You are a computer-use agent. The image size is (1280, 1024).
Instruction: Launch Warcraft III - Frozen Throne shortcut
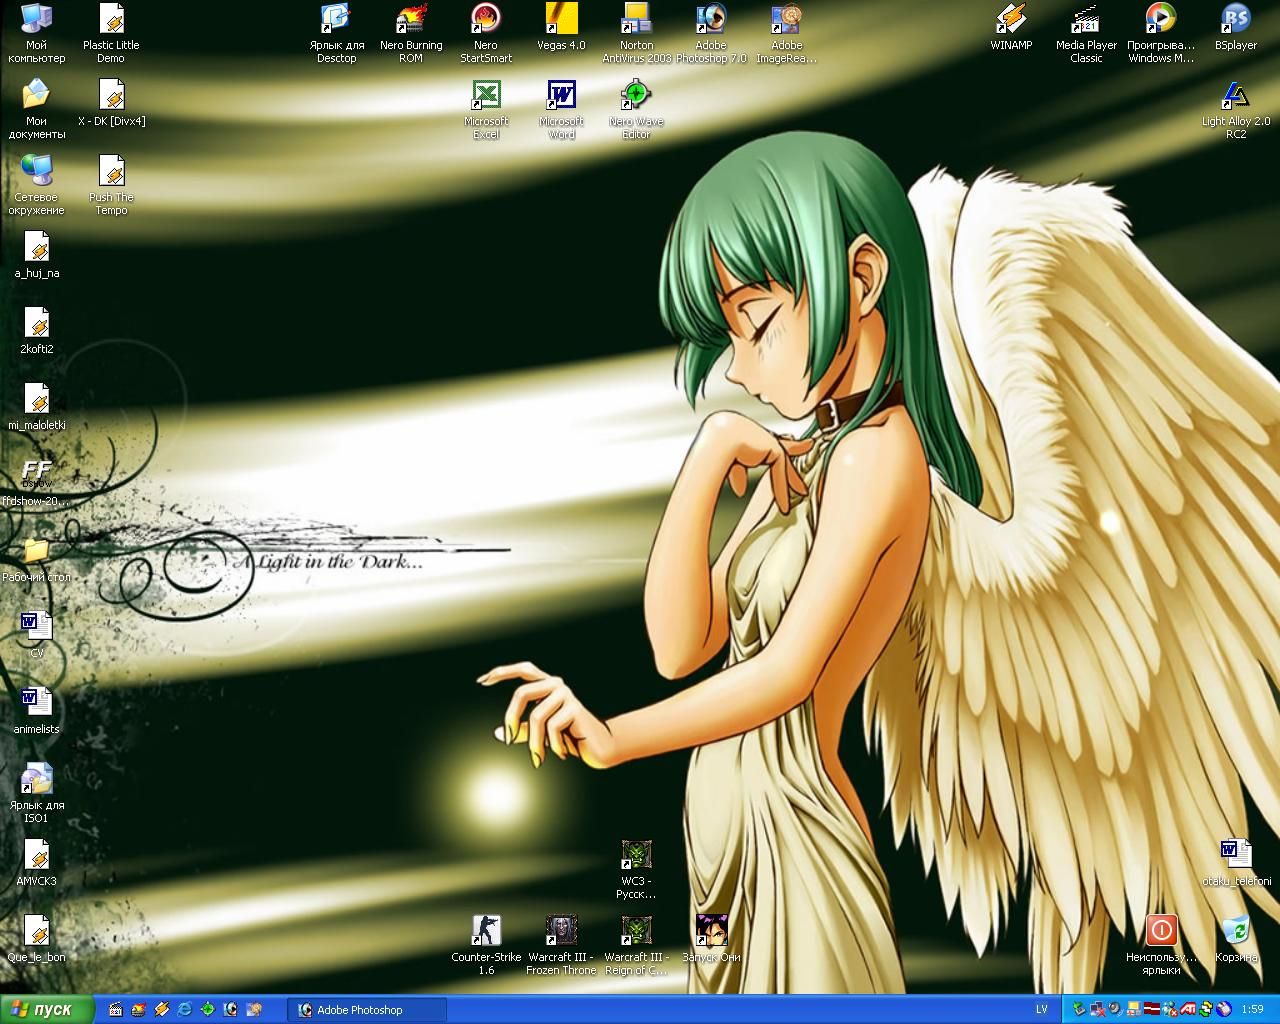coord(561,945)
